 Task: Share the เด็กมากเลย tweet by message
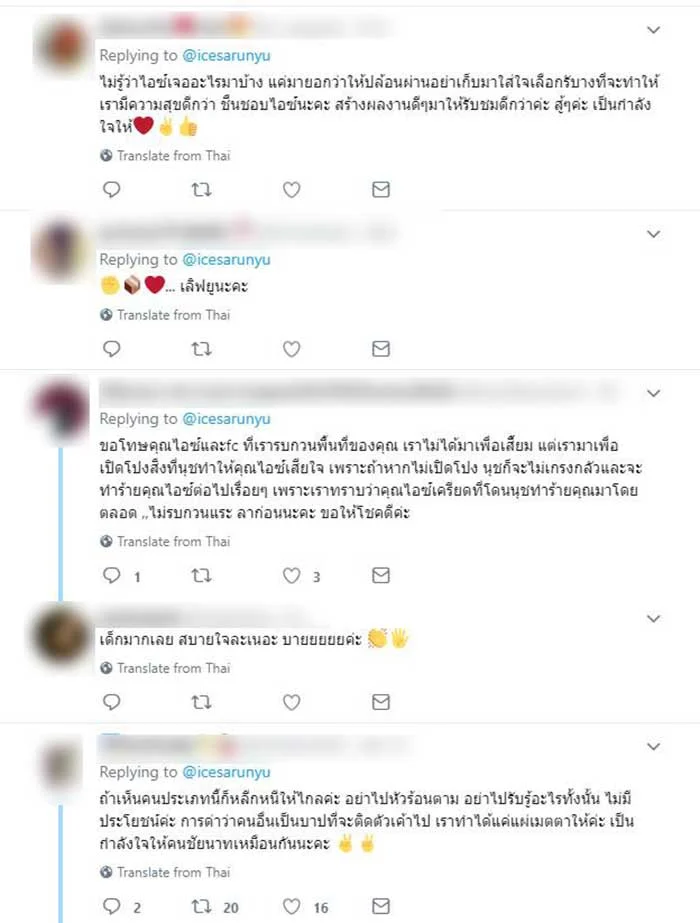point(381,702)
